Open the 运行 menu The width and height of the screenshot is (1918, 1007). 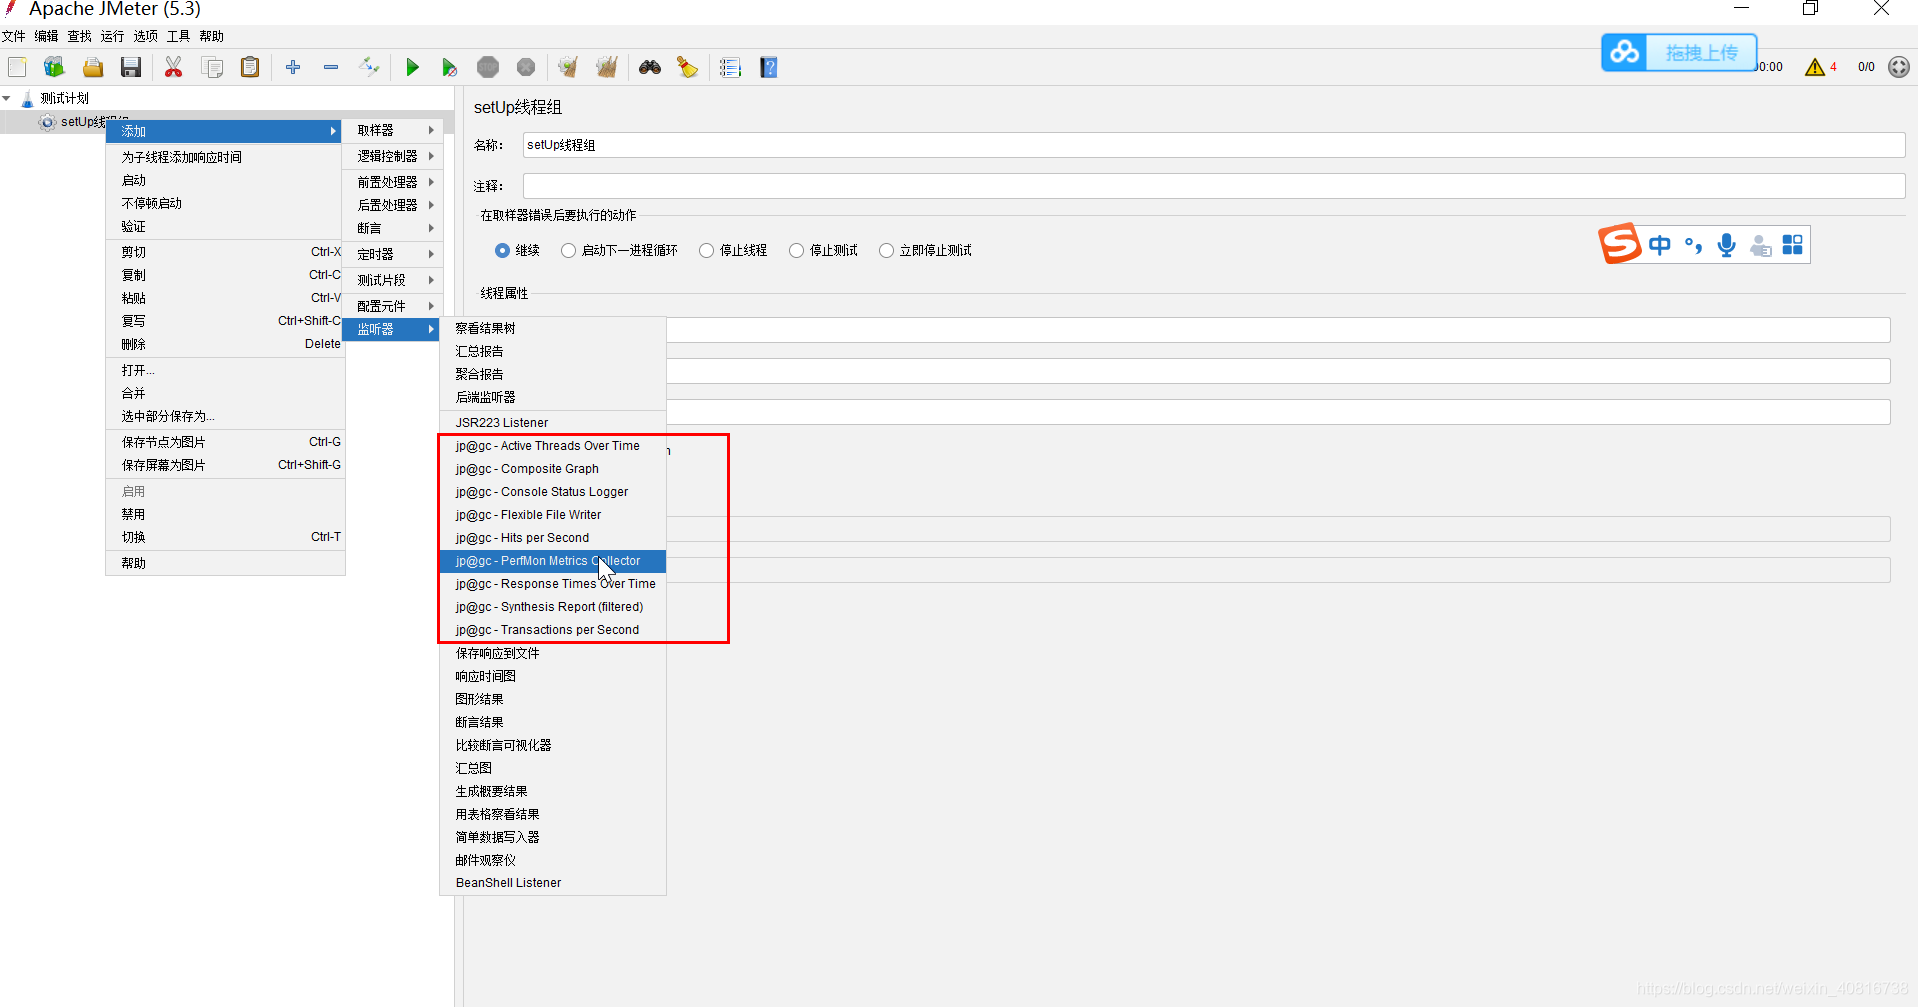(x=112, y=36)
